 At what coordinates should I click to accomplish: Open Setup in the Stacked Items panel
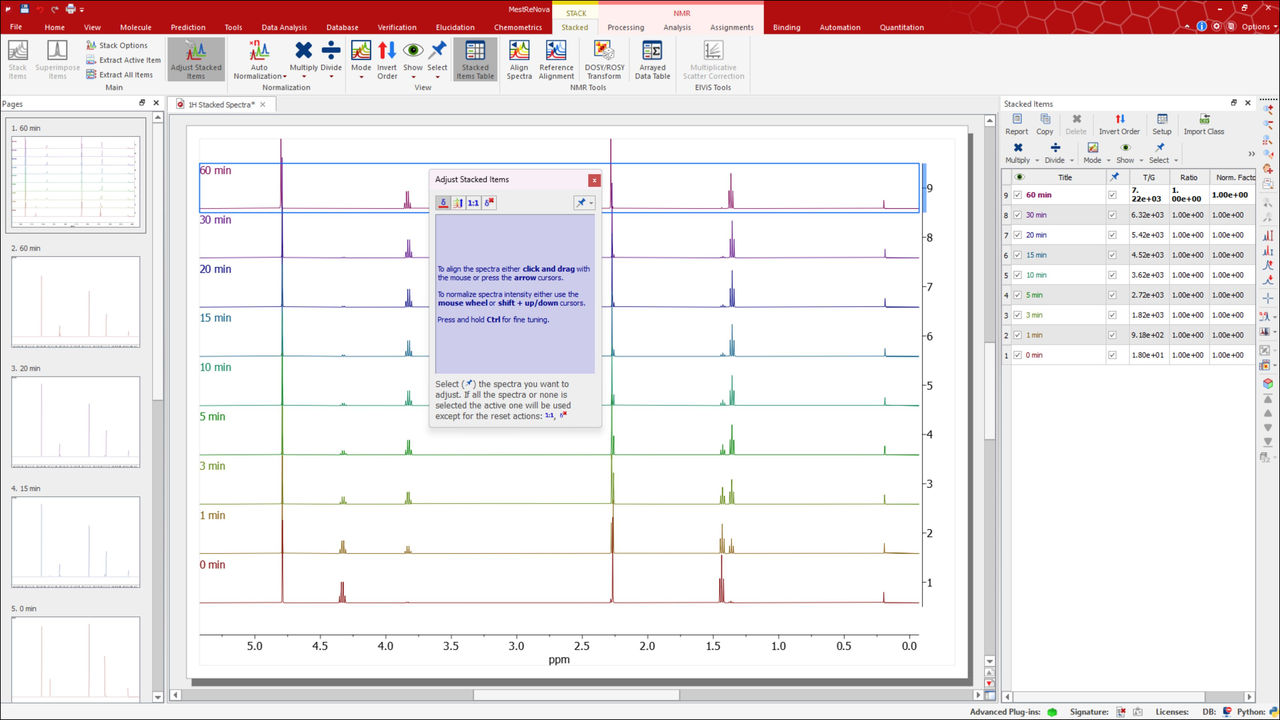pyautogui.click(x=1162, y=124)
